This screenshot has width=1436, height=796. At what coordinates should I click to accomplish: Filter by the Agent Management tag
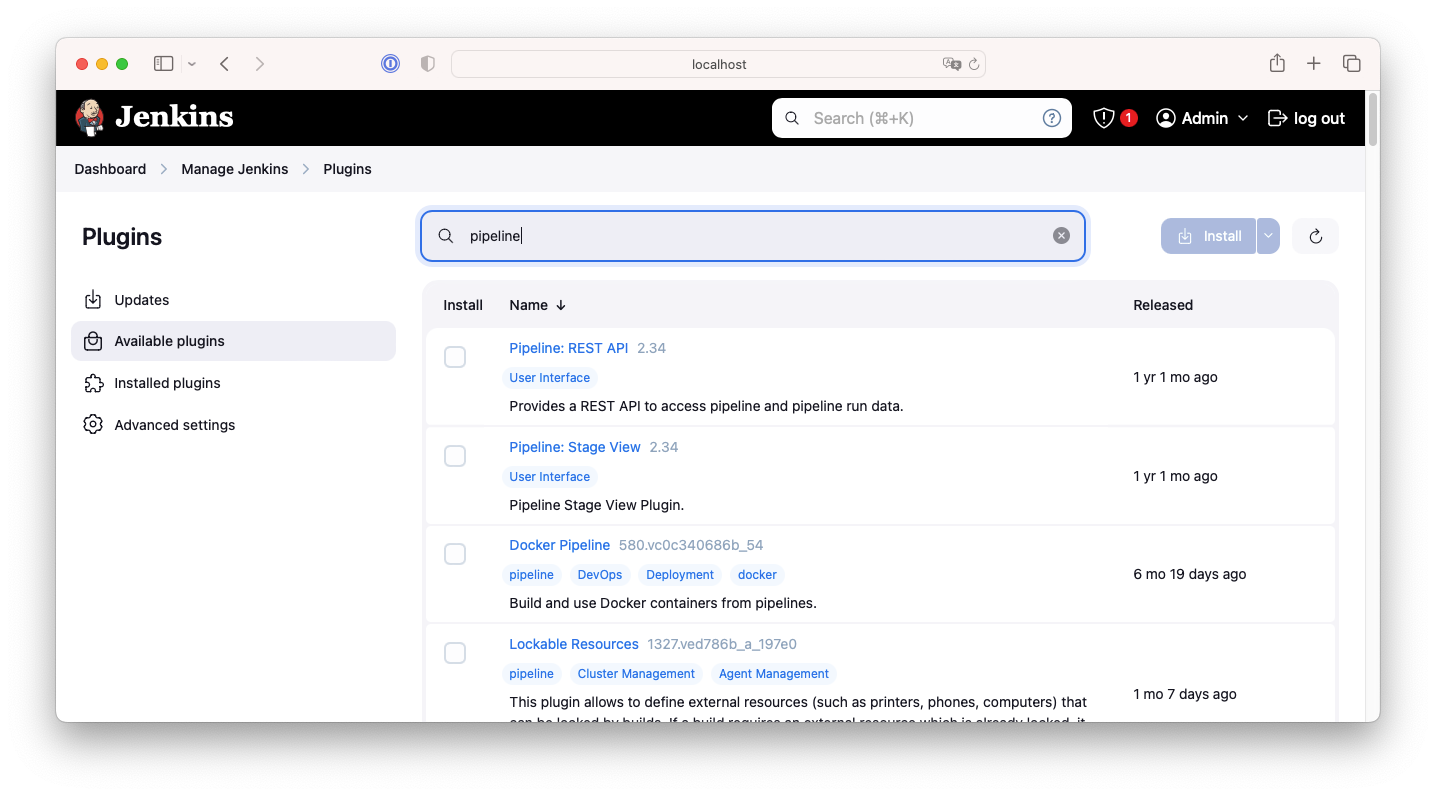[x=774, y=674]
